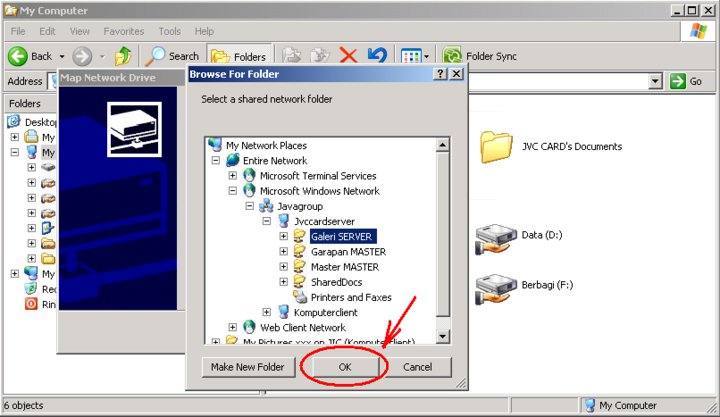Image resolution: width=720 pixels, height=417 pixels.
Task: Select Microsoft Terminal Services item
Action: pyautogui.click(x=318, y=176)
